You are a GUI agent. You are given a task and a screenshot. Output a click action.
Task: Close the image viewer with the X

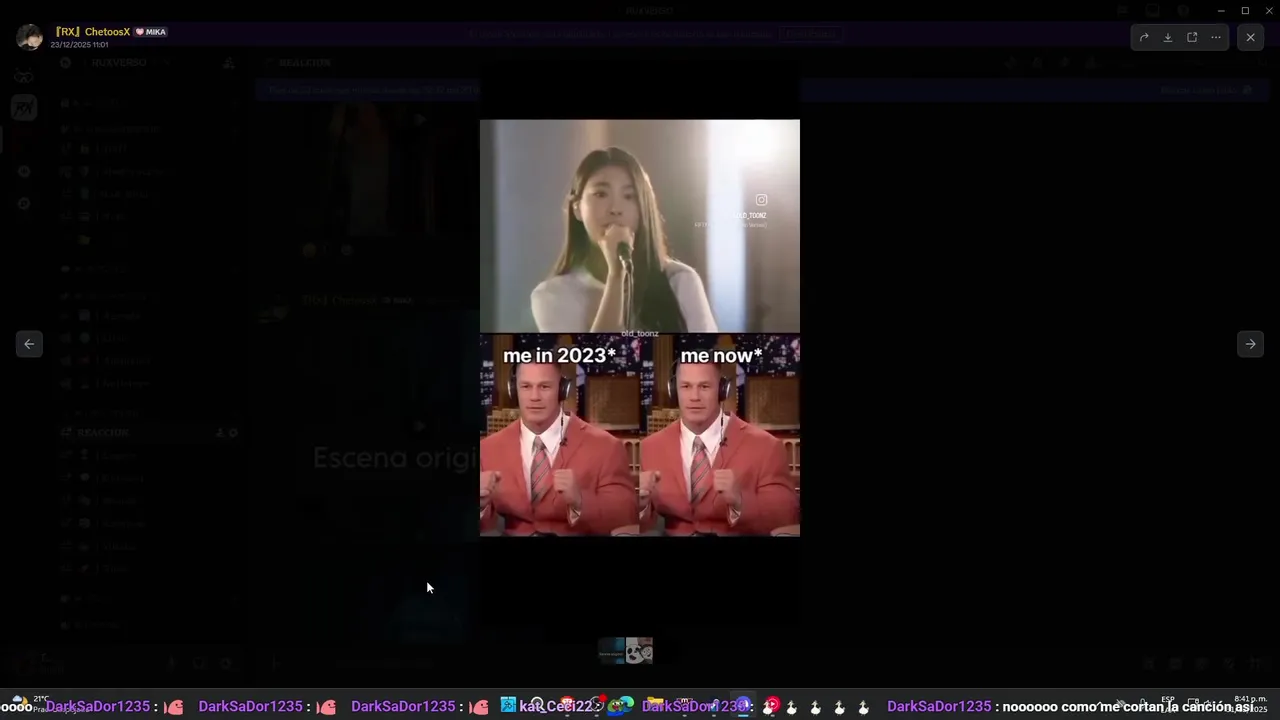click(1250, 37)
